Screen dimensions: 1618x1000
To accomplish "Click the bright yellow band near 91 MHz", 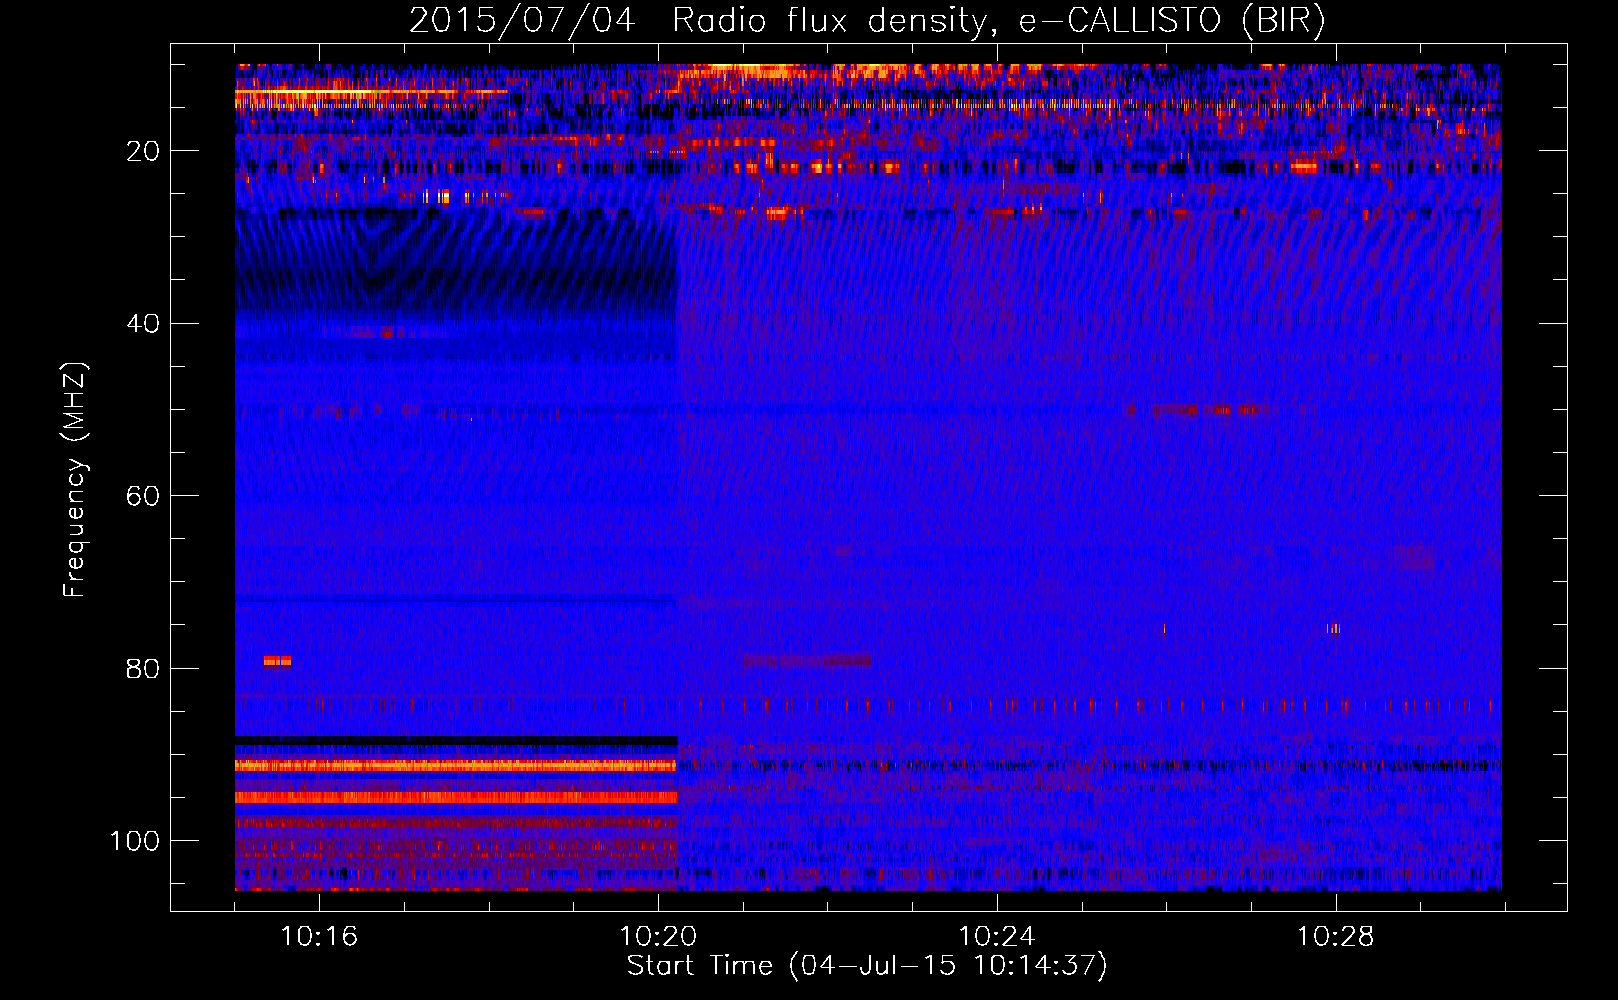I will 456,765.
